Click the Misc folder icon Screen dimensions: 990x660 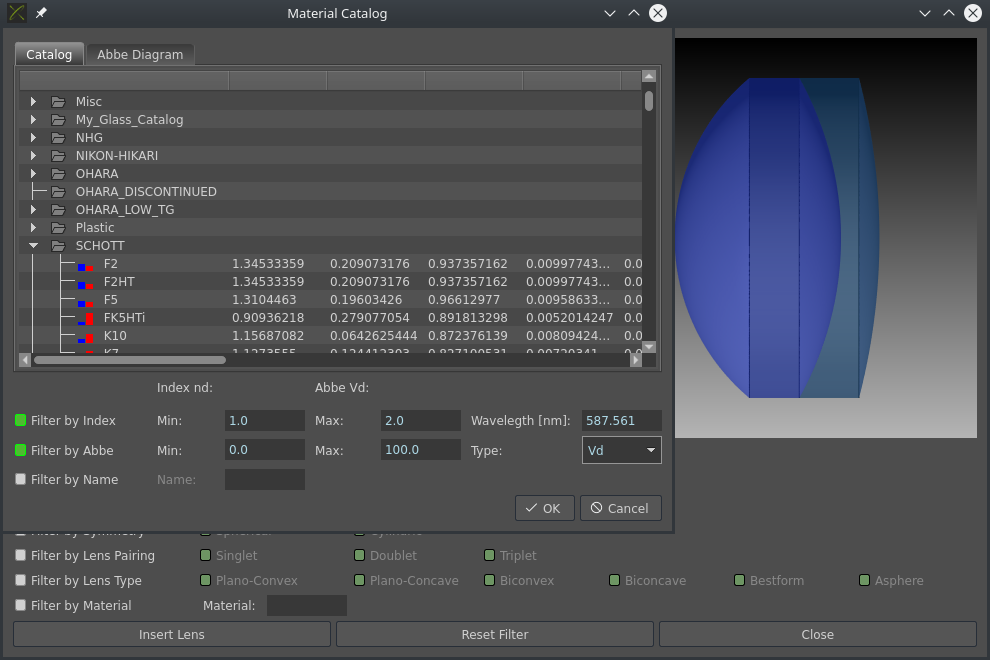[x=59, y=102]
